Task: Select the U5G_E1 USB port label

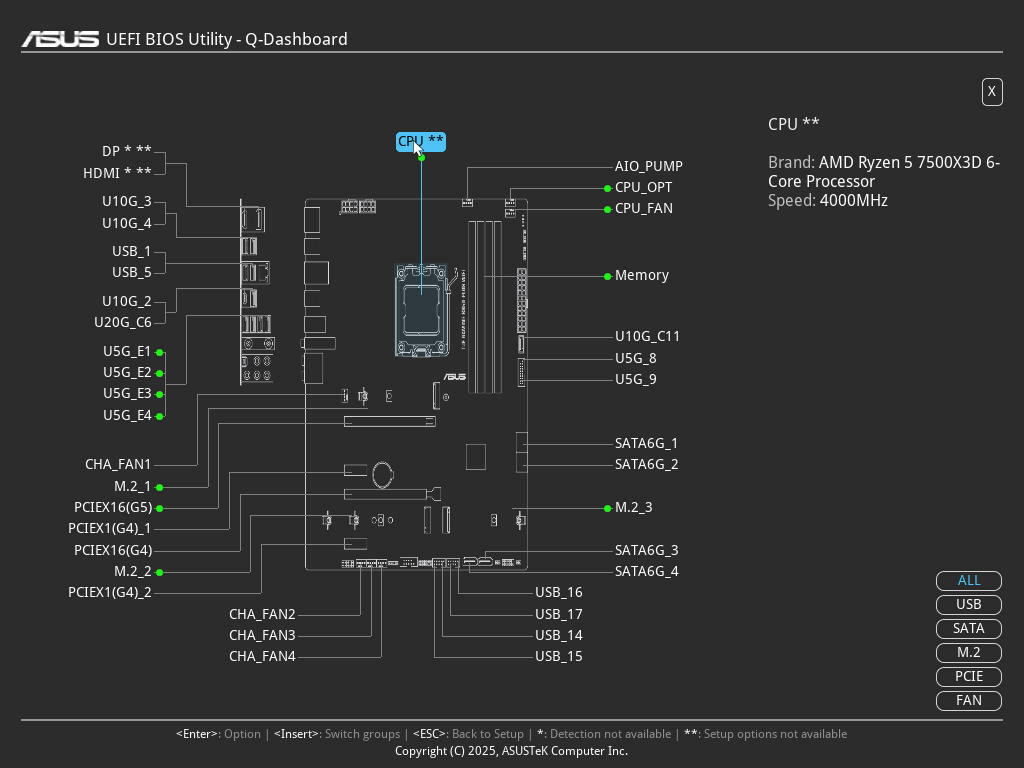Action: tap(127, 352)
